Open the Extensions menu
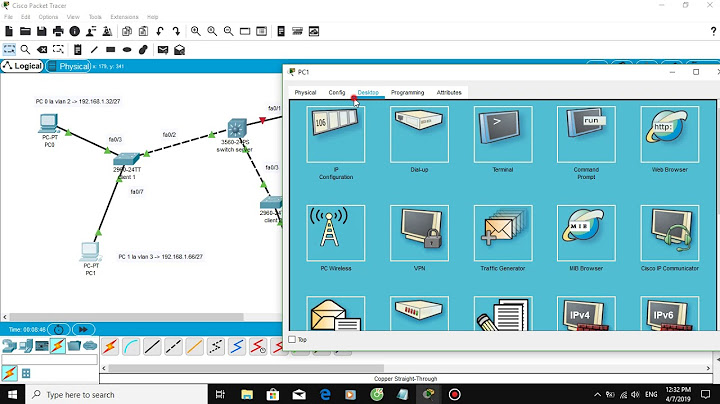 click(x=124, y=17)
